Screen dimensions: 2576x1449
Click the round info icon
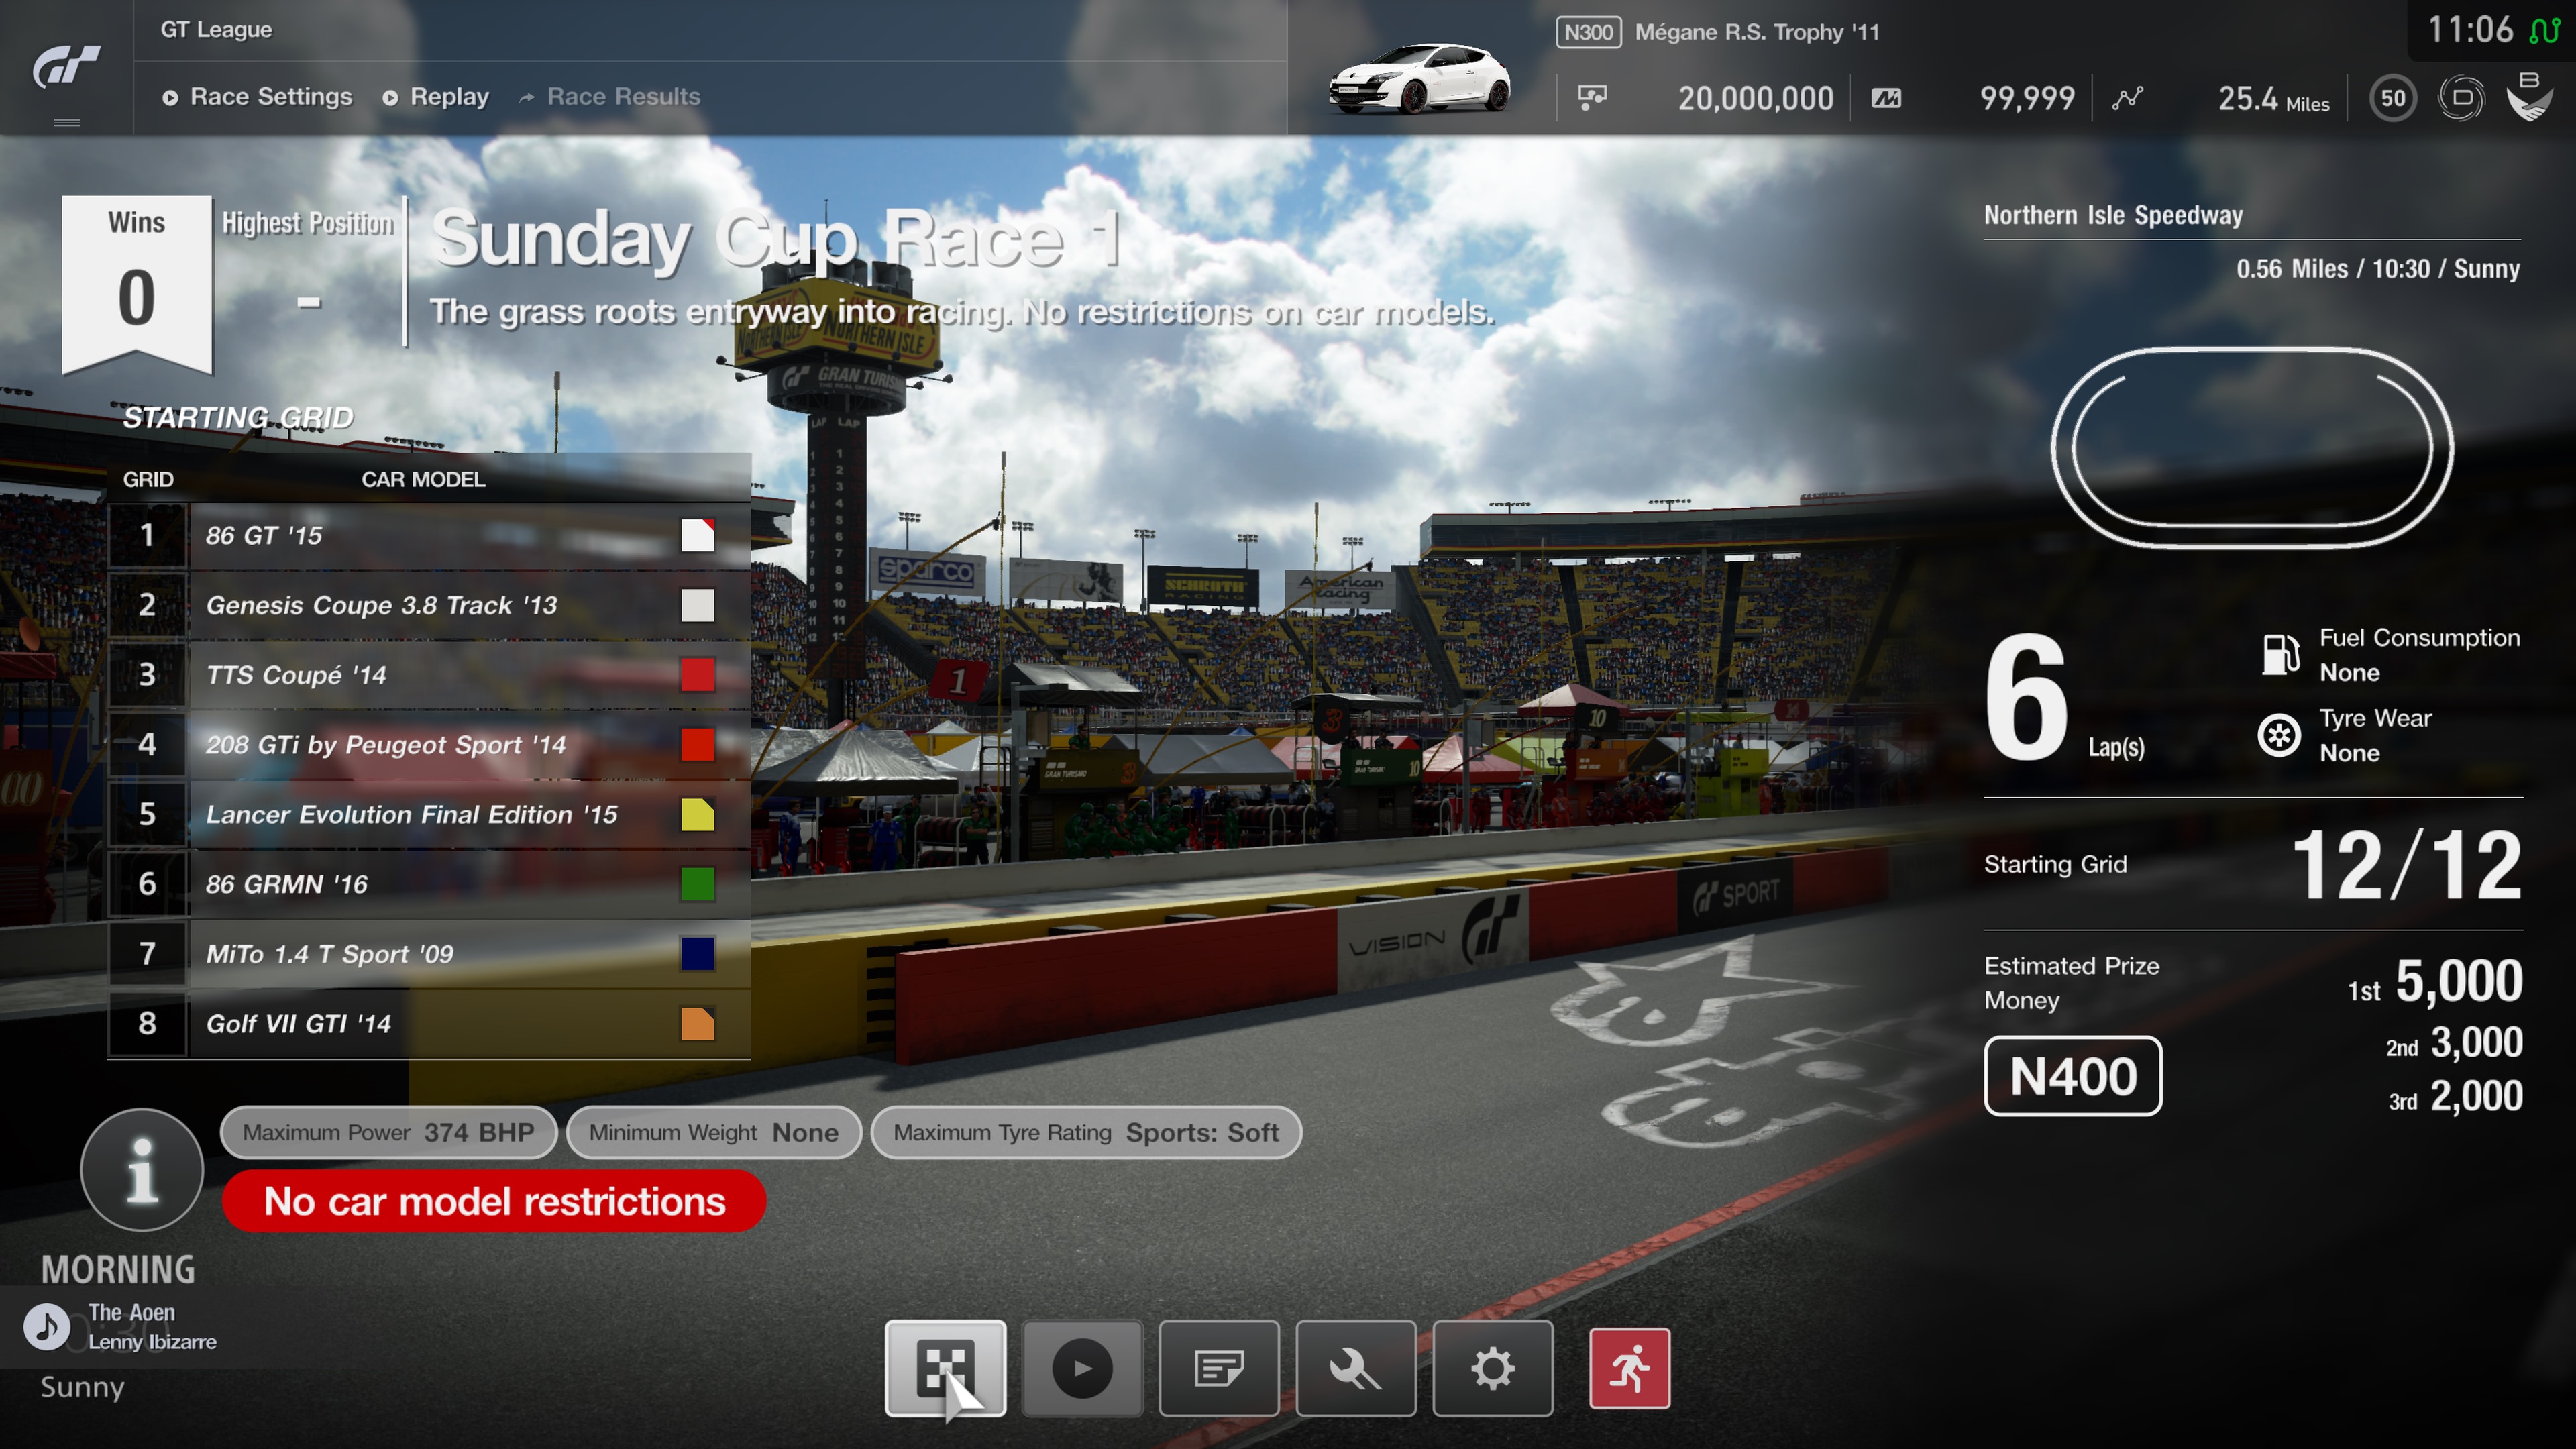pyautogui.click(x=142, y=1169)
